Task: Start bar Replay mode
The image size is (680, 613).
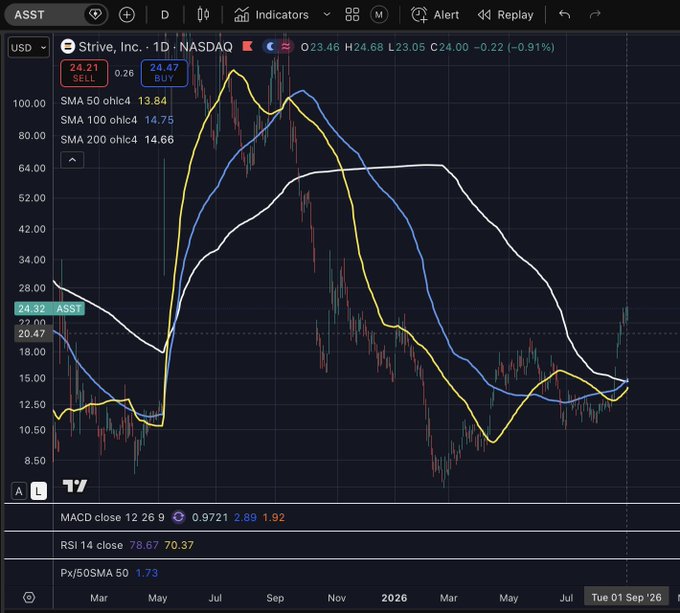Action: click(x=506, y=15)
